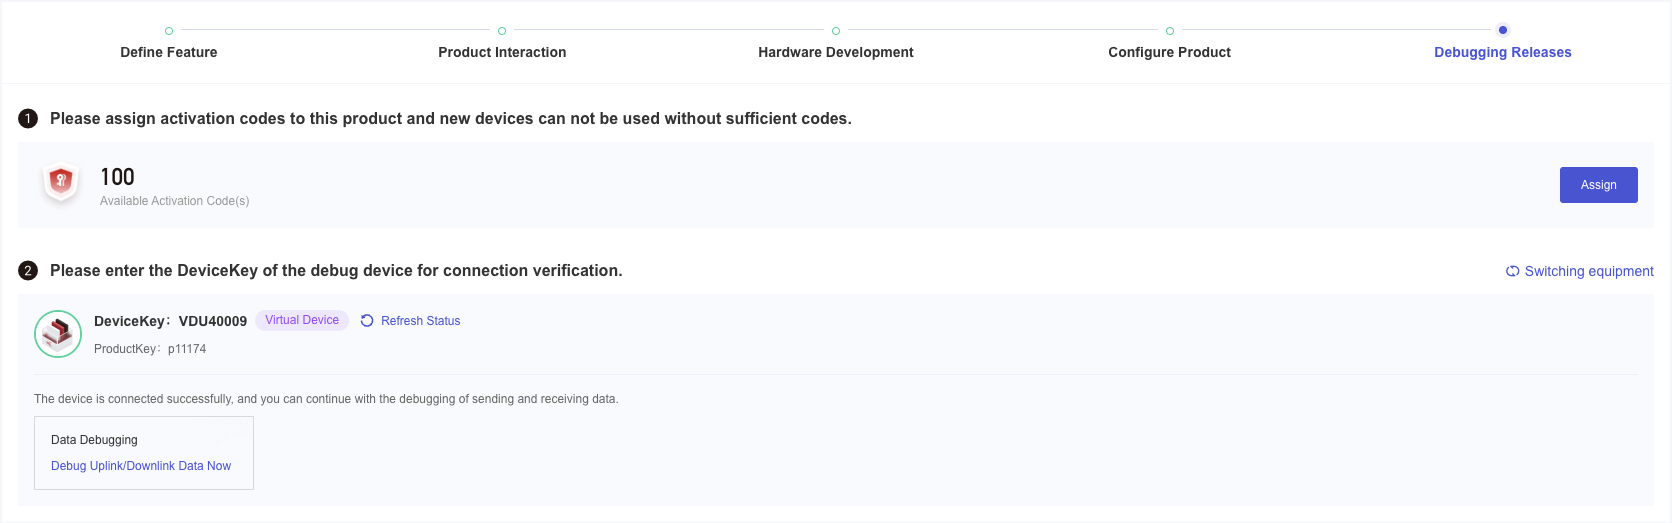Image resolution: width=1672 pixels, height=523 pixels.
Task: Switch to the Hardware Development step
Action: tap(836, 52)
